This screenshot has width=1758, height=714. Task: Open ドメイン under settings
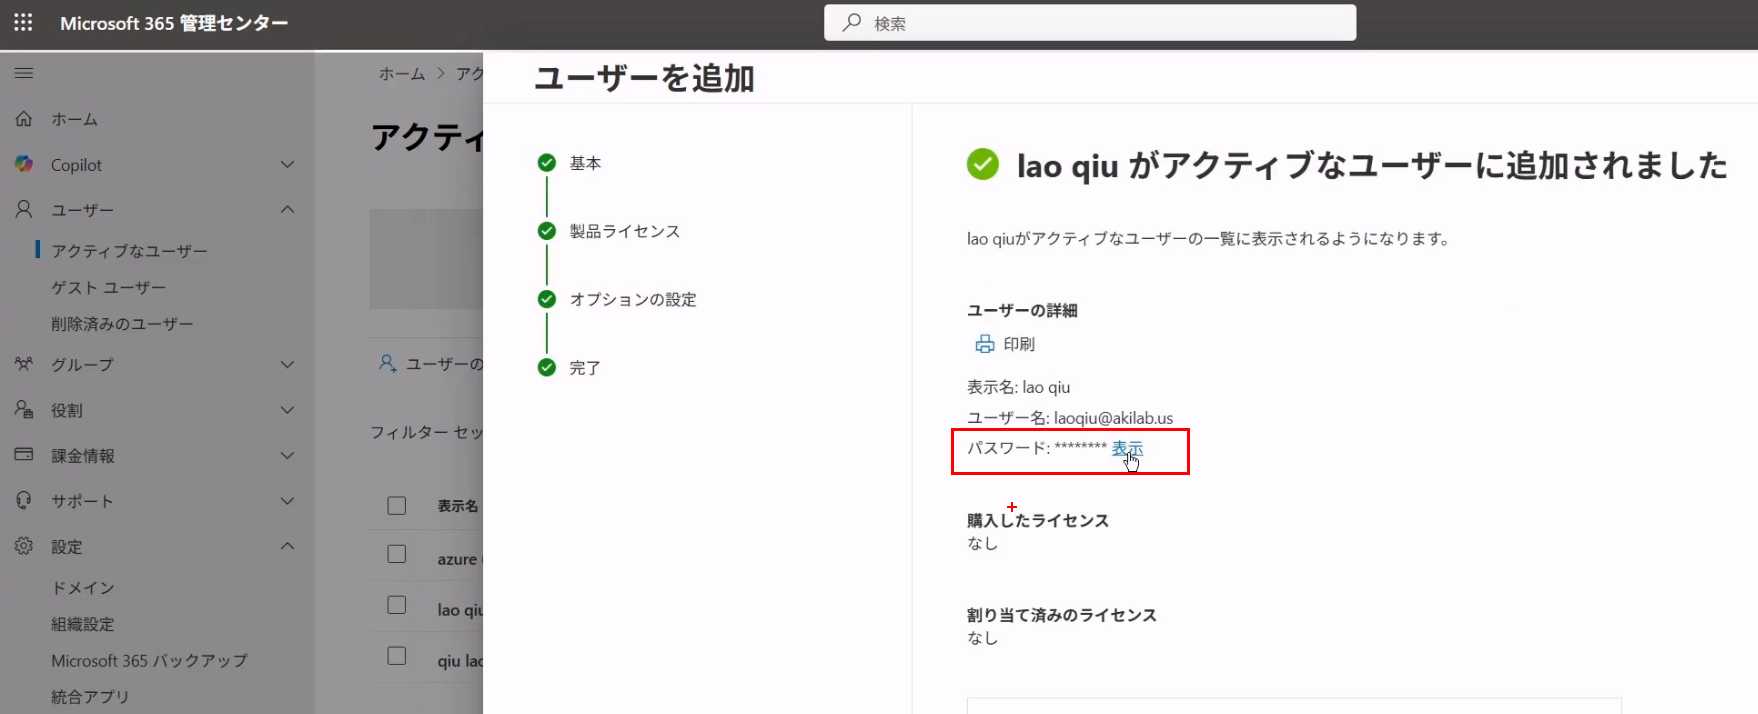coord(83,588)
